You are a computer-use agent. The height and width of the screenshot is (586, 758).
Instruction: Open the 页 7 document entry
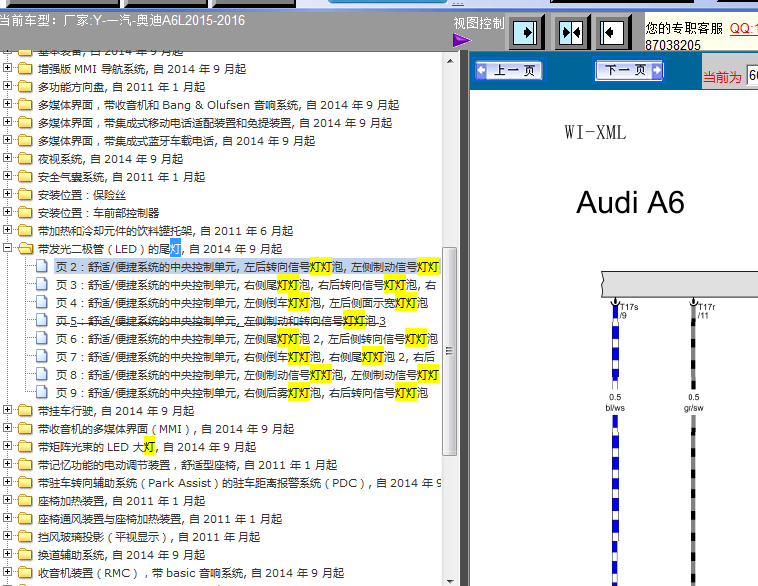tap(245, 357)
